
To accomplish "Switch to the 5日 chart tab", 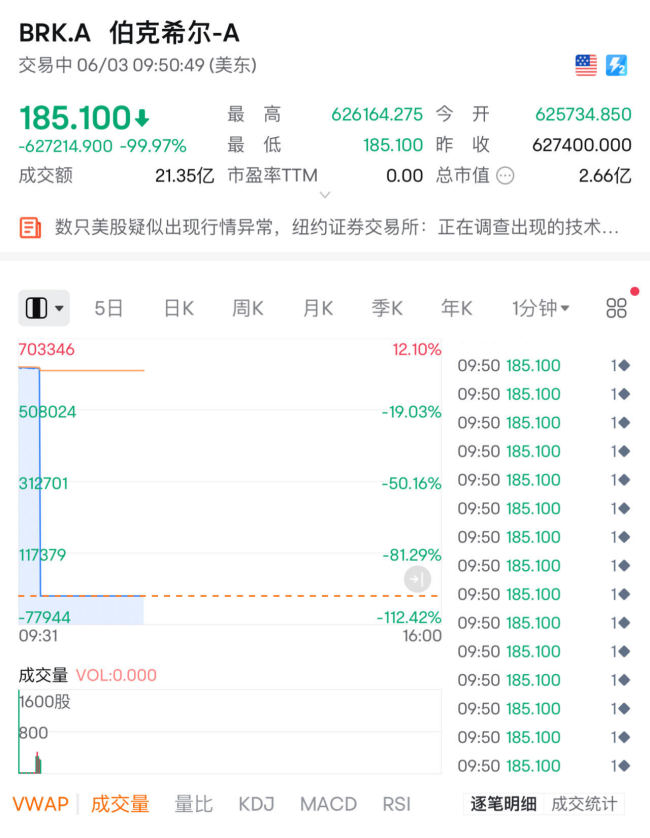I will point(109,308).
